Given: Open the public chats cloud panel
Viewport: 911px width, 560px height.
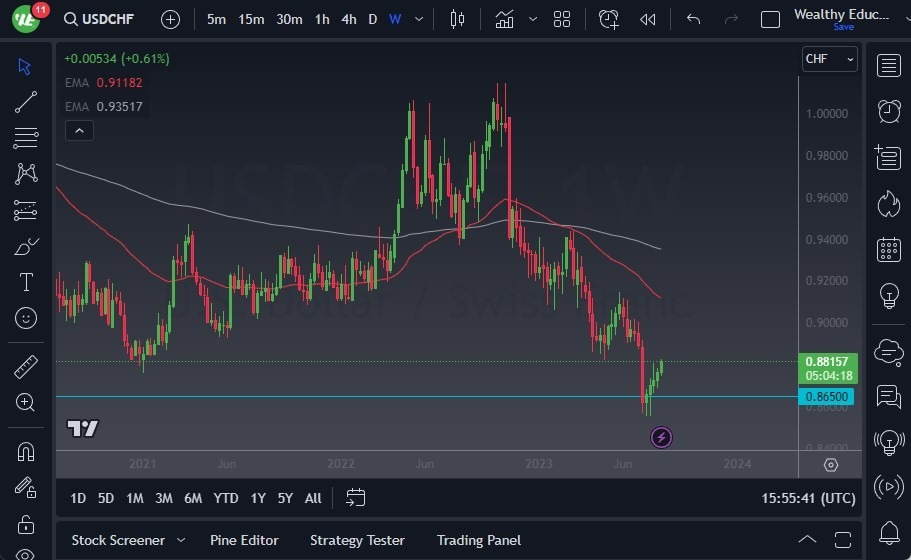Looking at the screenshot, I should [x=888, y=352].
